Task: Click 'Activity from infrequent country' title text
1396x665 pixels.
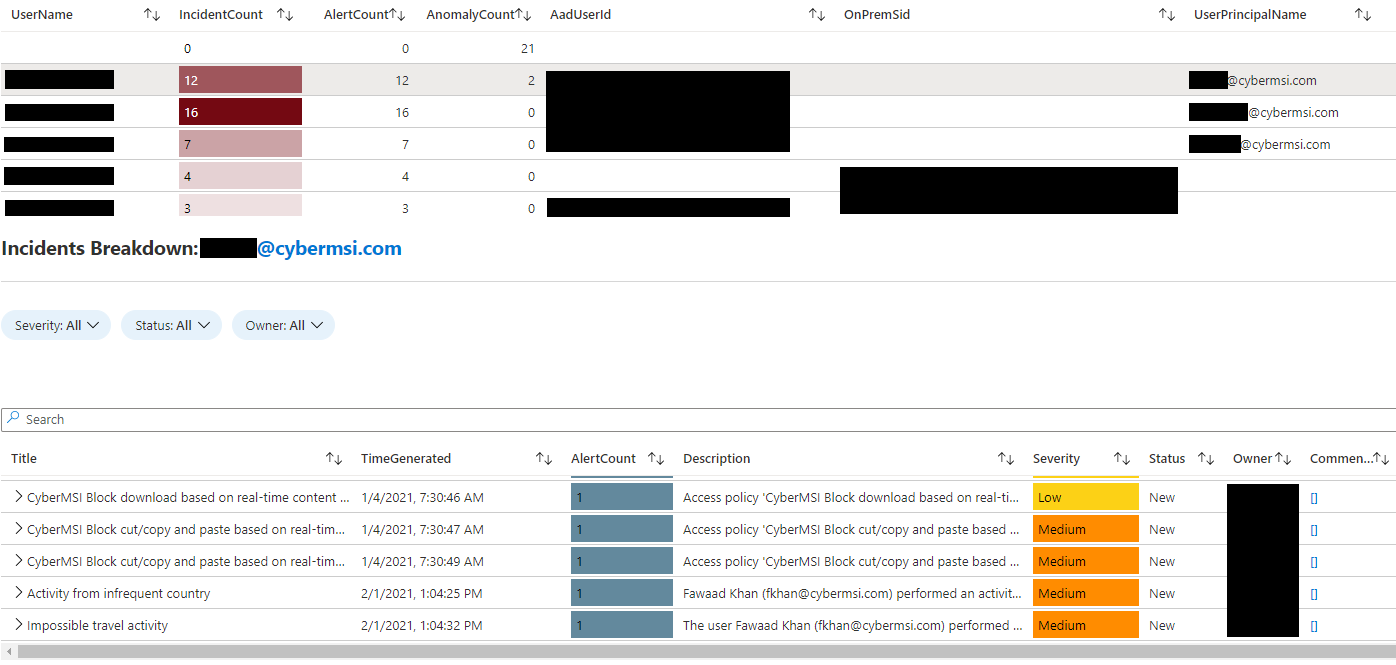Action: point(118,593)
